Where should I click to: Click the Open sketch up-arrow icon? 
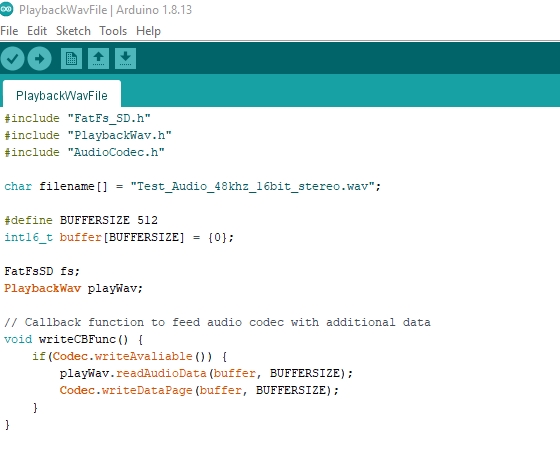coord(99,59)
